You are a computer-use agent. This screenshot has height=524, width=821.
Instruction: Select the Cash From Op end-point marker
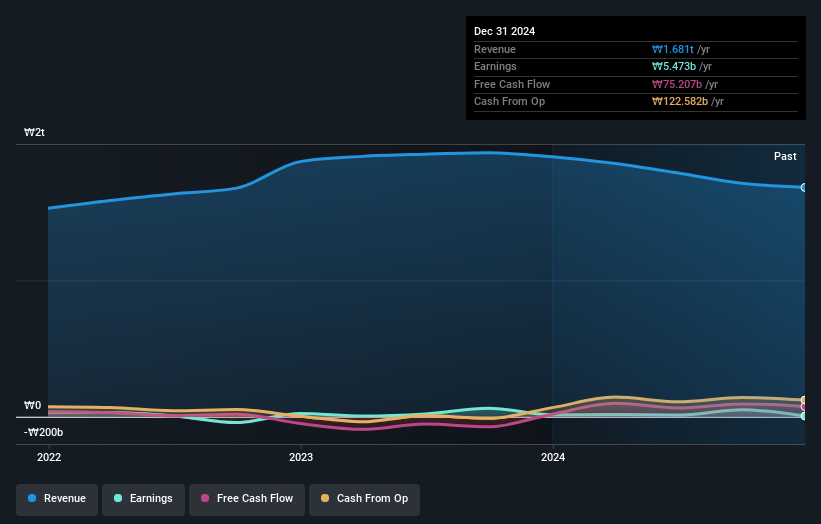point(804,400)
